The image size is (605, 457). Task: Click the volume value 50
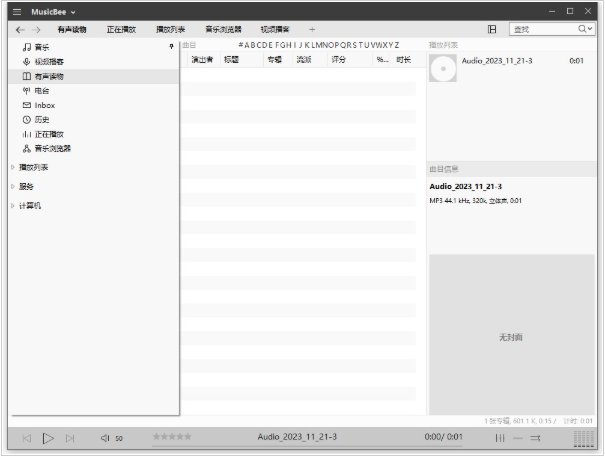(119, 438)
